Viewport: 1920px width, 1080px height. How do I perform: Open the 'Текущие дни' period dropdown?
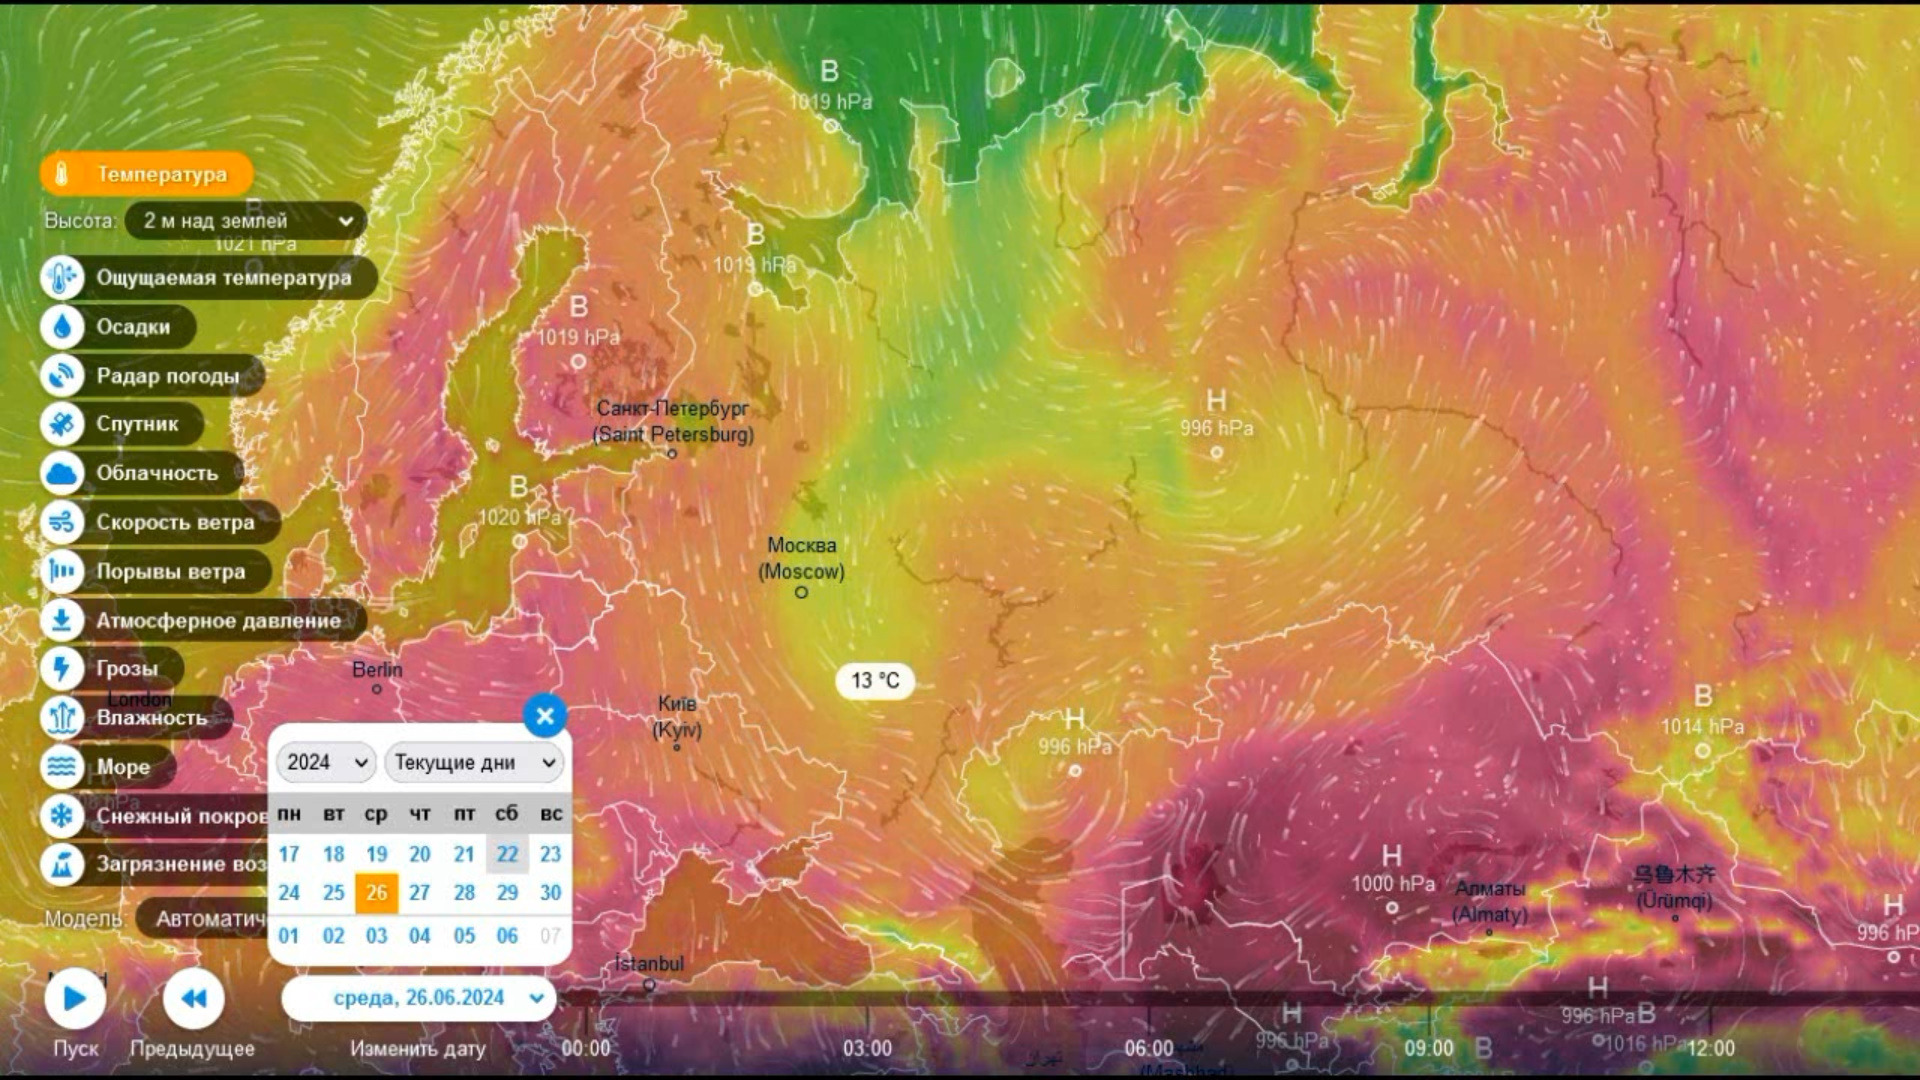474,763
